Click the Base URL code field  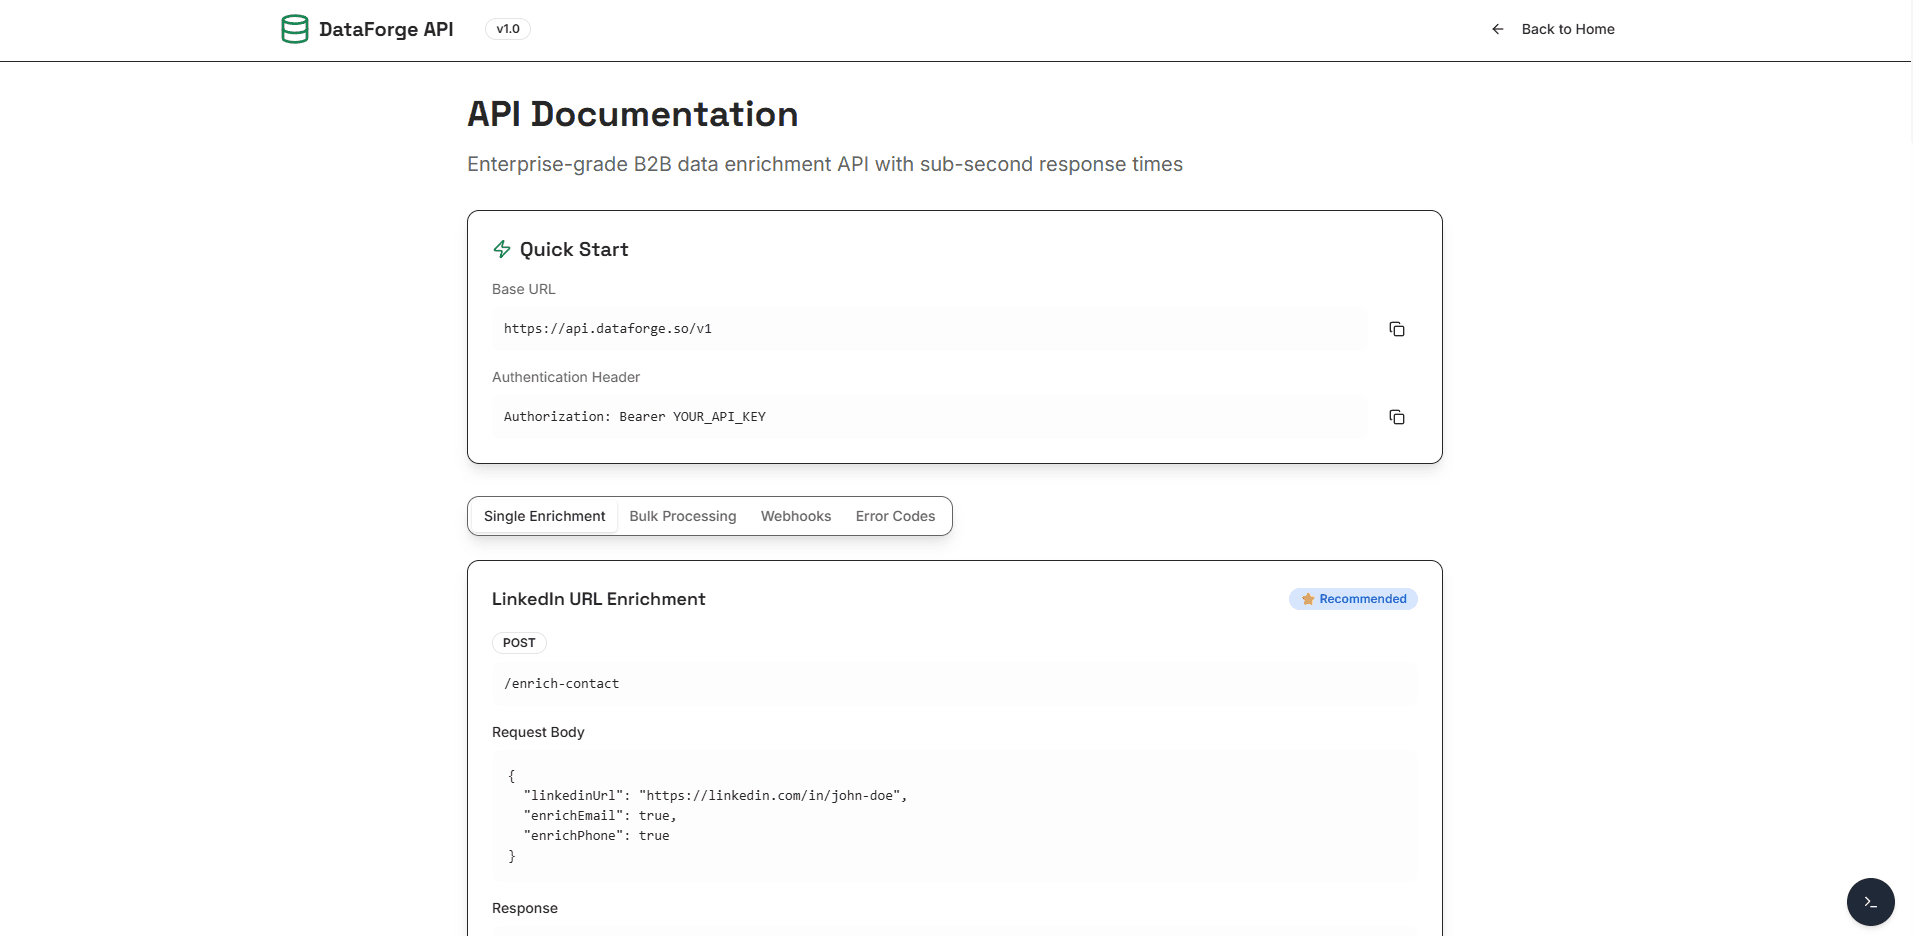coord(929,329)
